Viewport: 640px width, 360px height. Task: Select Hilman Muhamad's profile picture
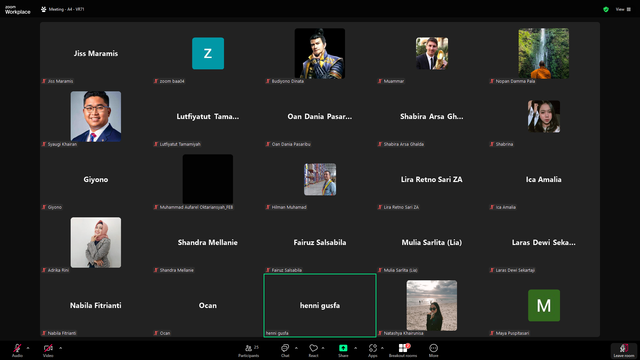click(320, 179)
